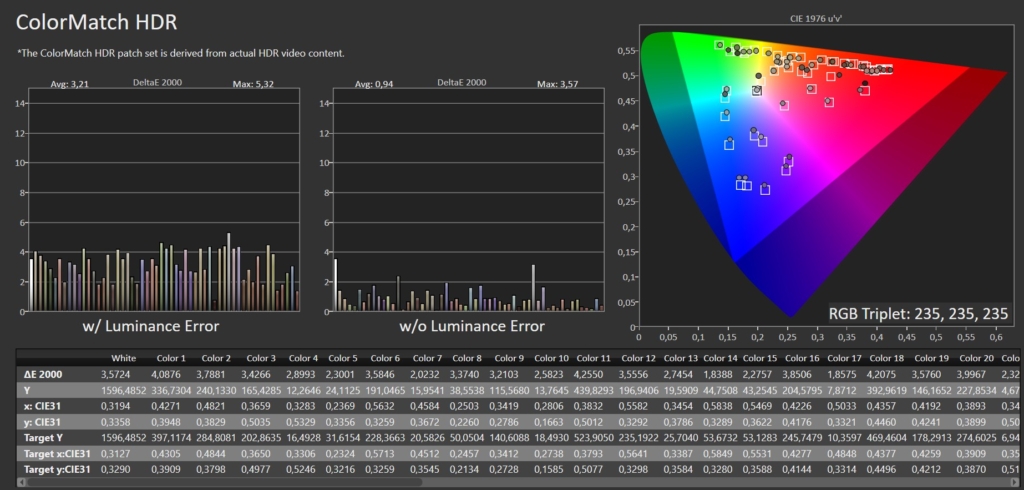1024x490 pixels.
Task: Click the 'Avg: 3,21' label
Action: (x=69, y=84)
